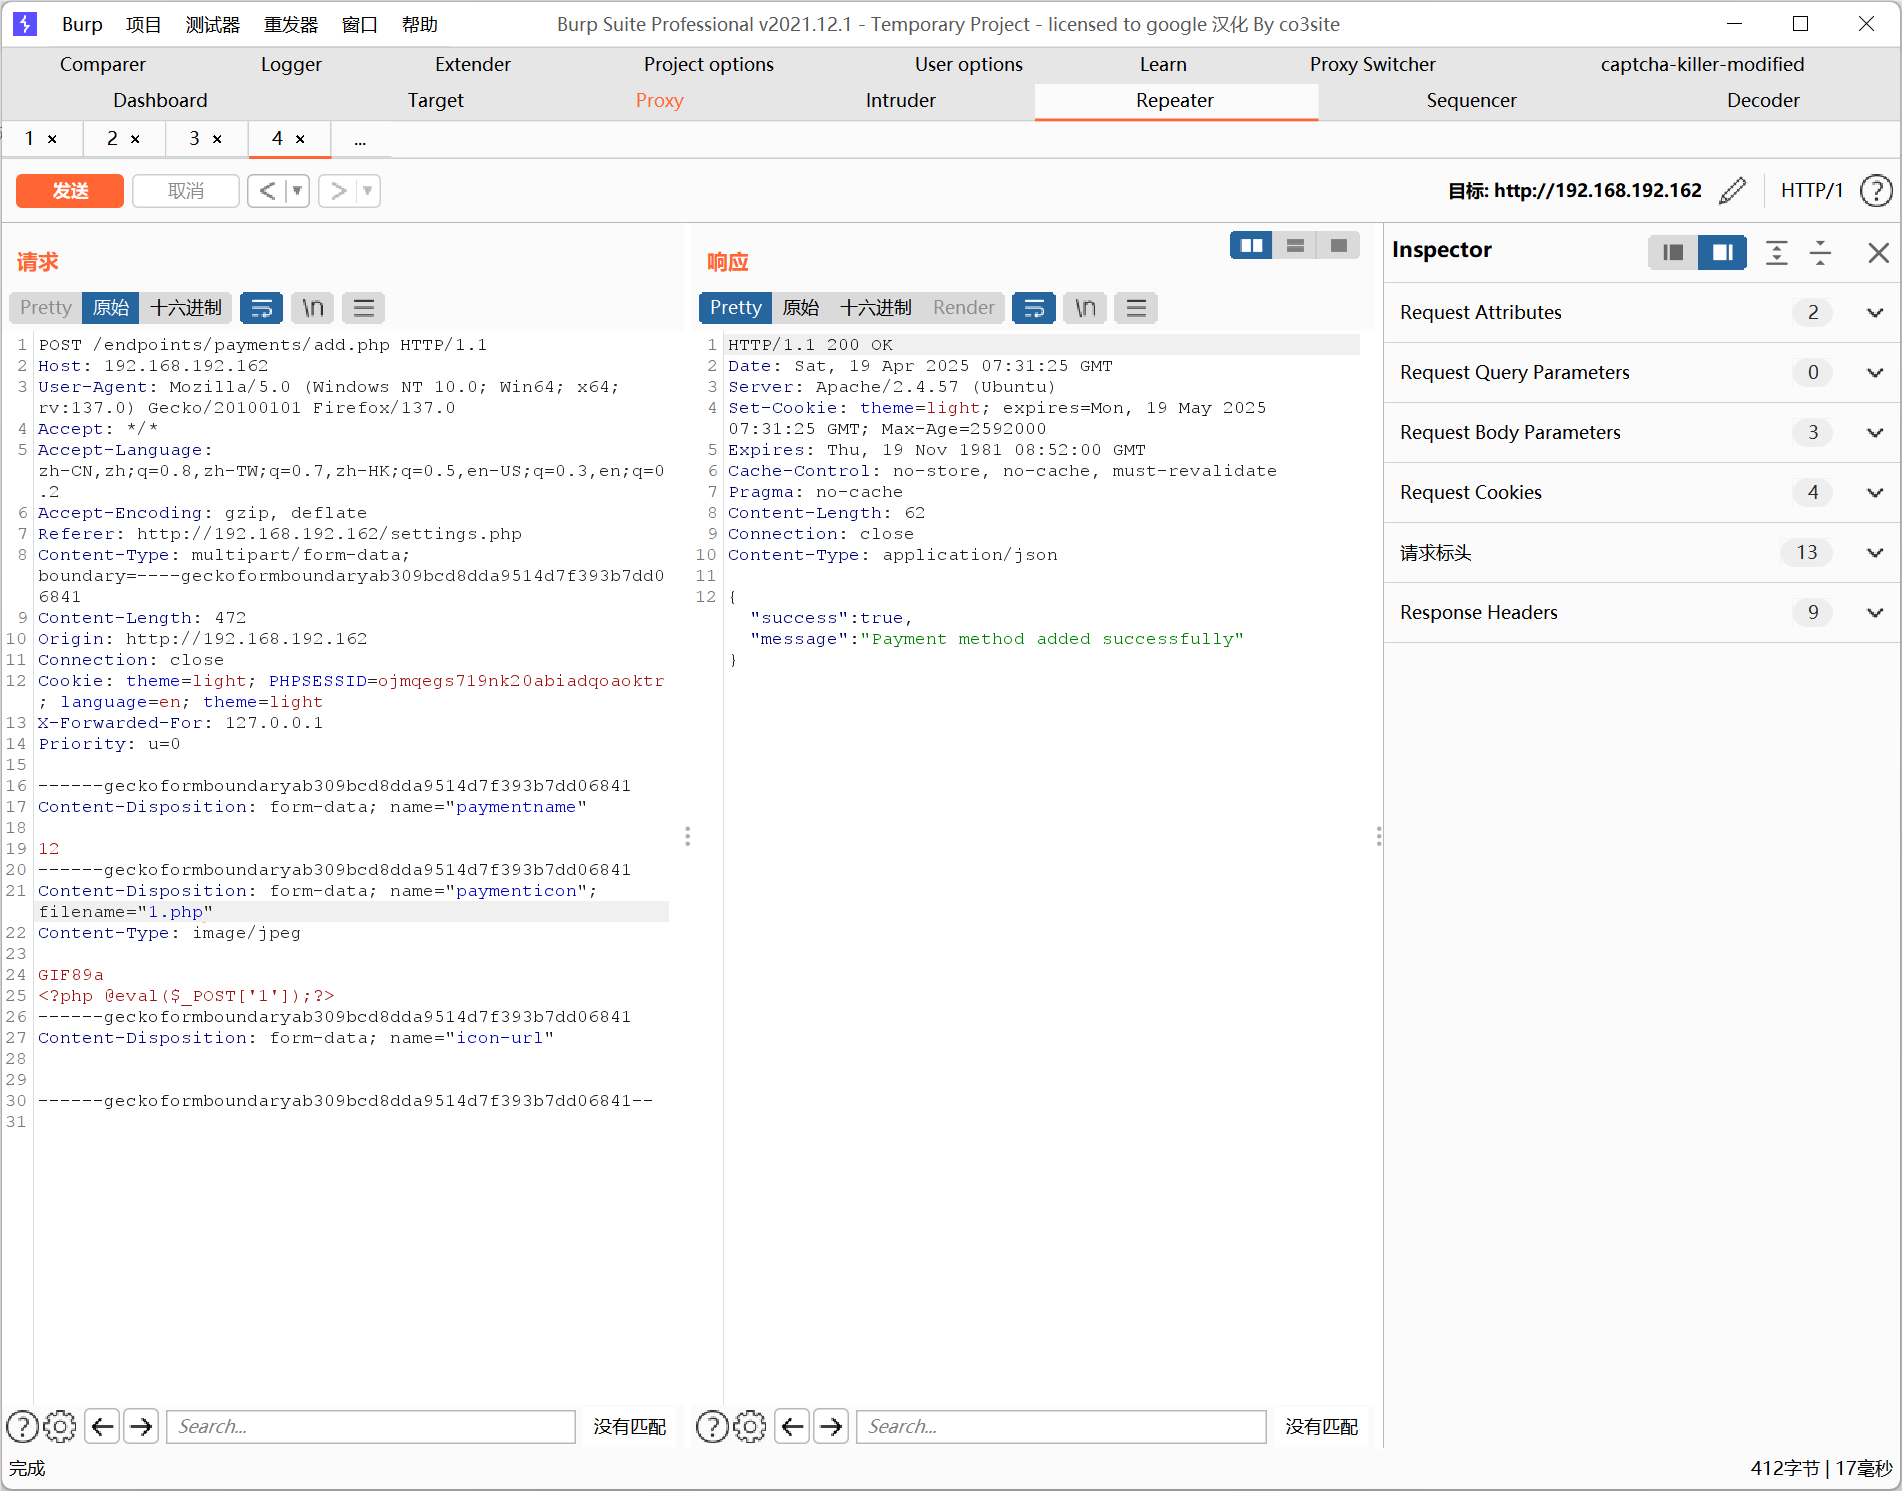Open the 帮助 help menu
Image resolution: width=1902 pixels, height=1491 pixels.
tap(419, 24)
